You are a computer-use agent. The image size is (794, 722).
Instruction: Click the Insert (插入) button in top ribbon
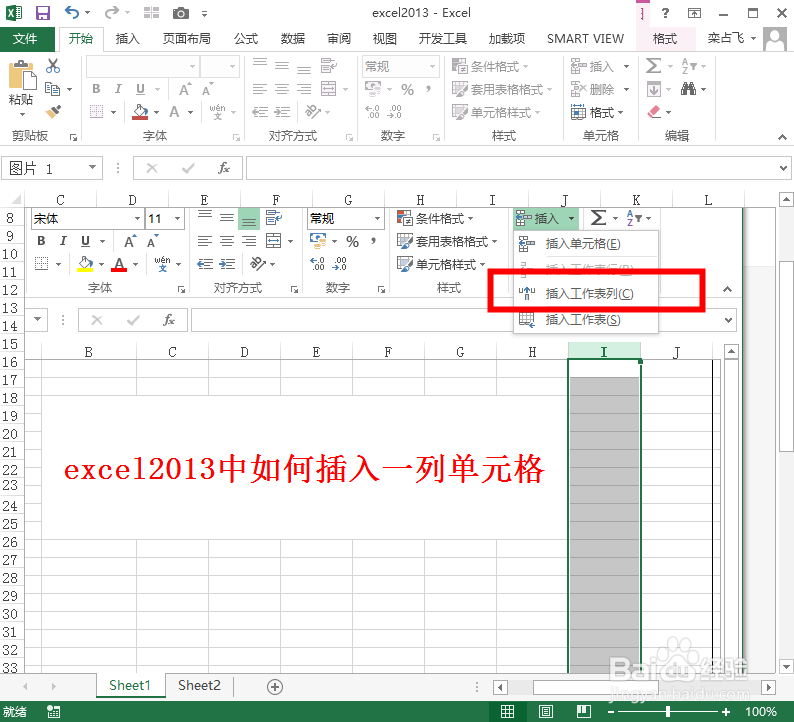(x=592, y=66)
